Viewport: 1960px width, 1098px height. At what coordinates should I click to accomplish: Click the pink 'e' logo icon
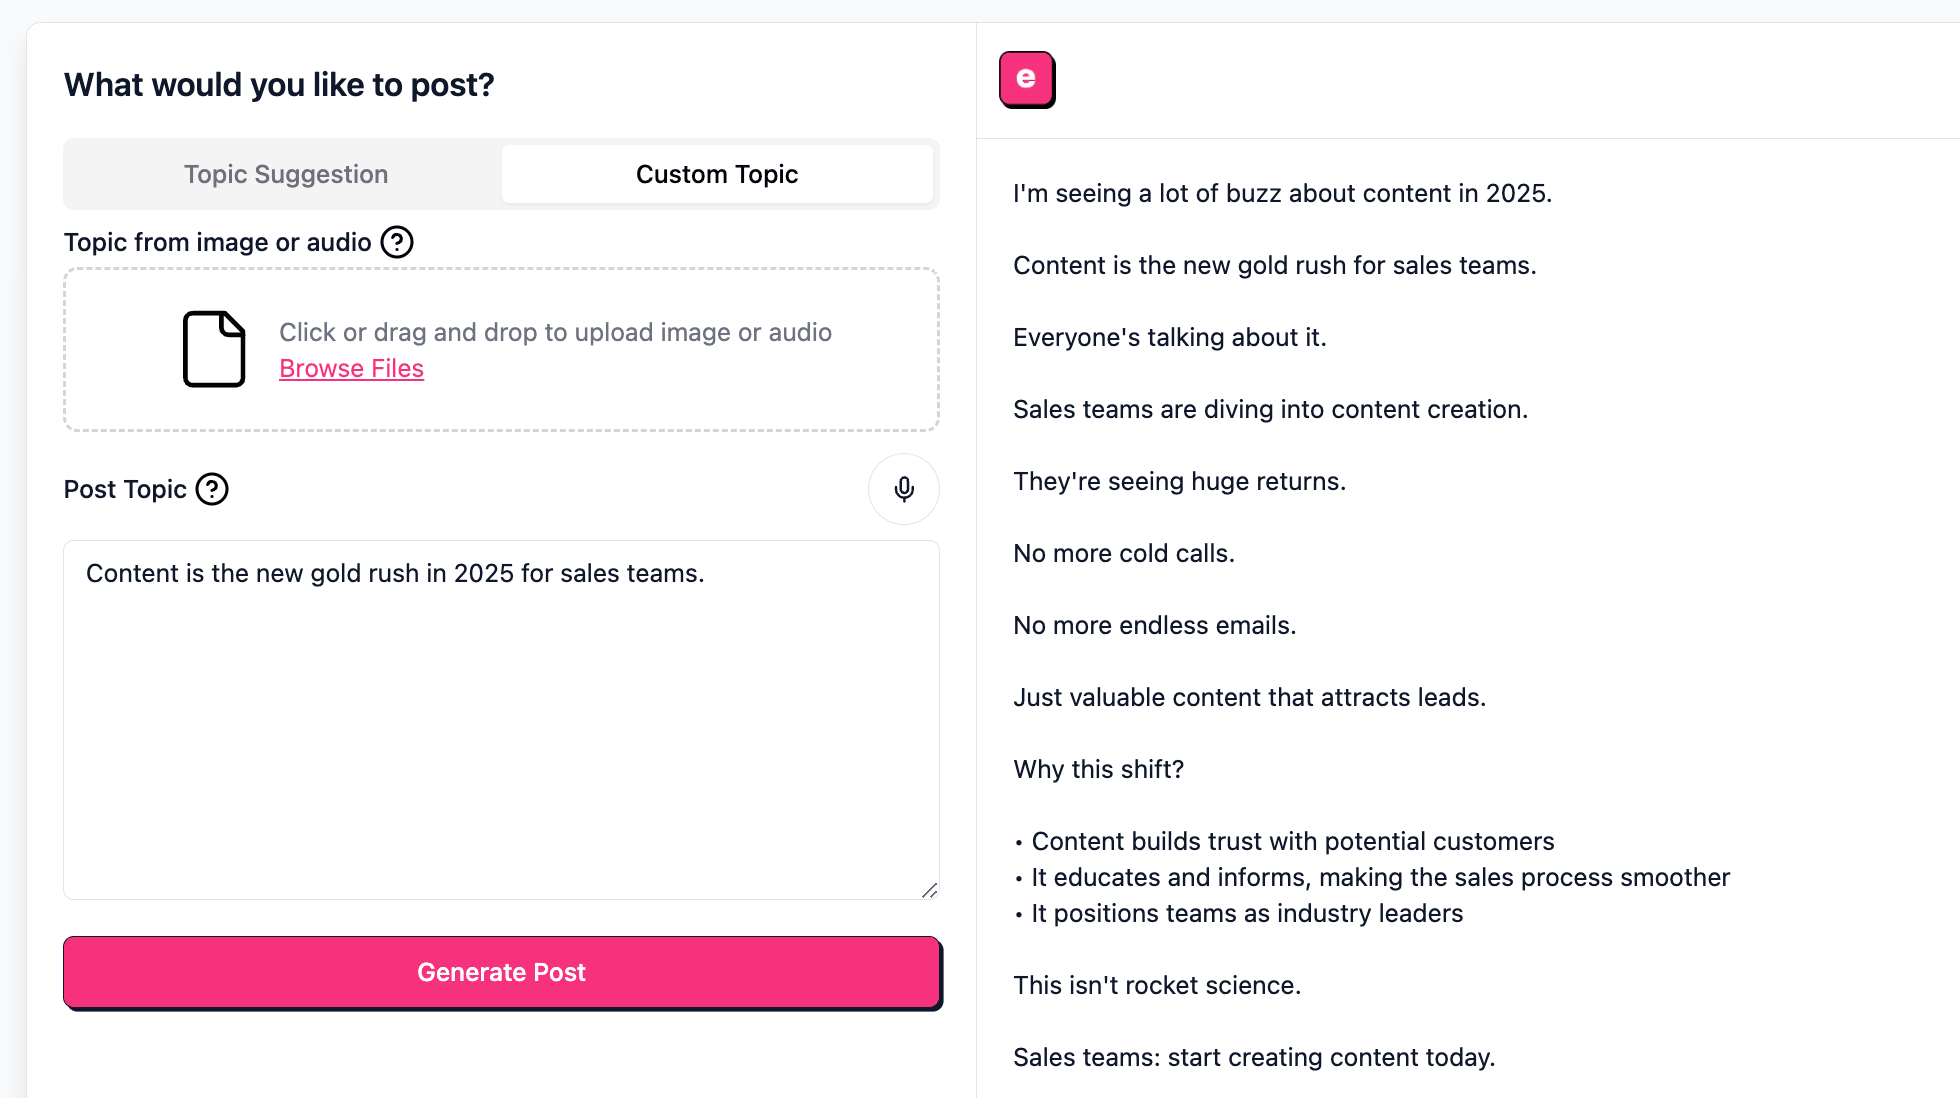click(1026, 79)
